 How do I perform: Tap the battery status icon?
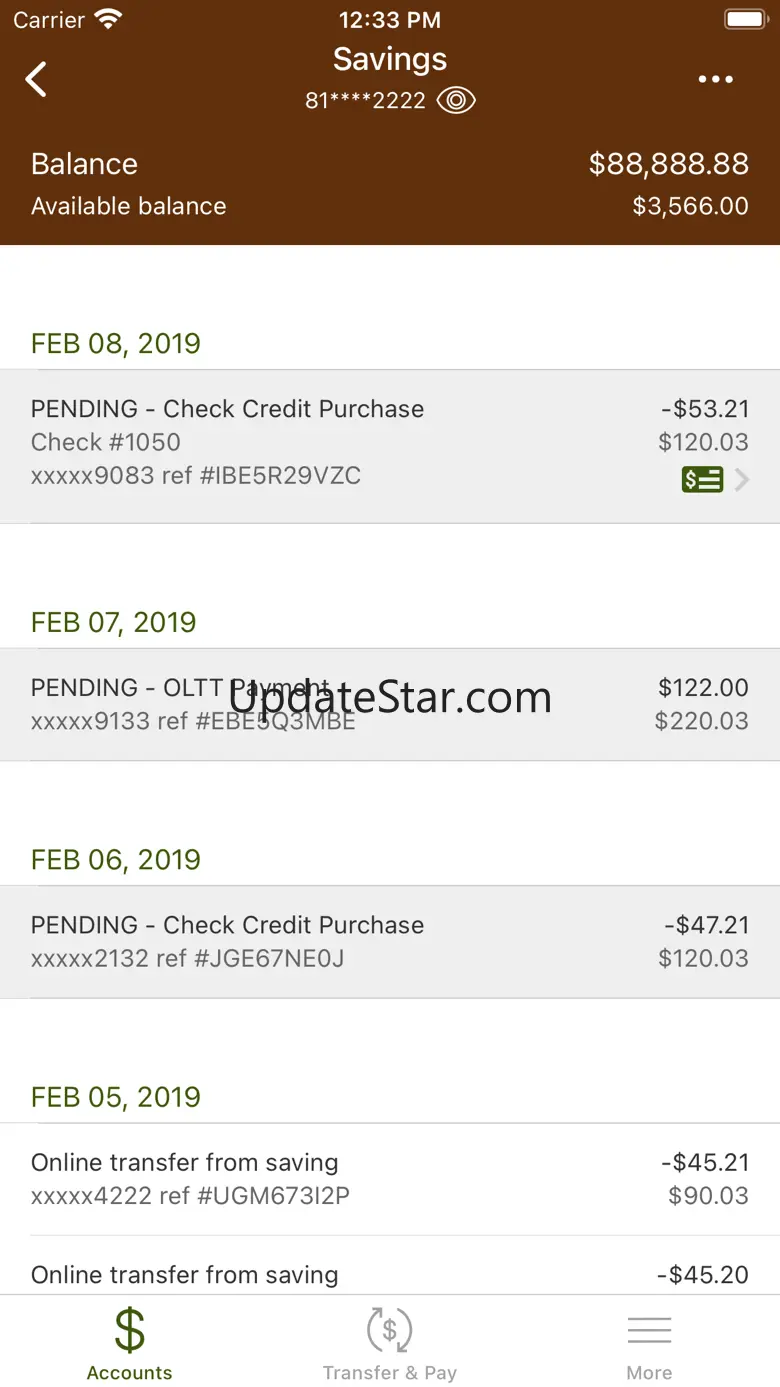tap(744, 19)
